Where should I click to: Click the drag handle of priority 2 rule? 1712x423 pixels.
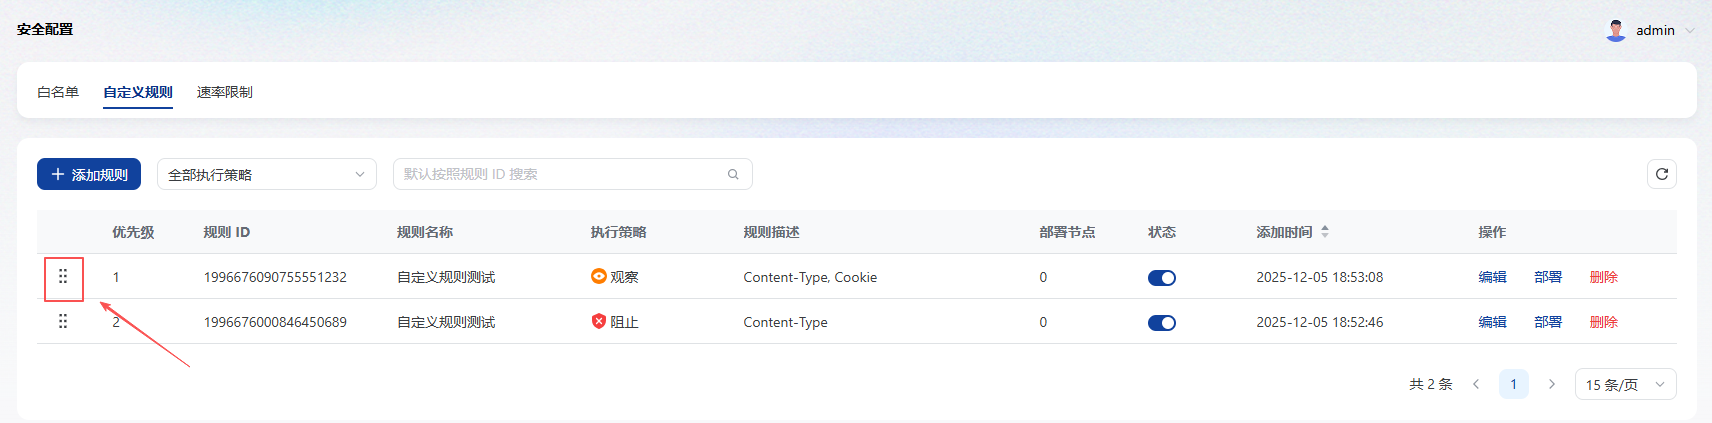point(63,322)
